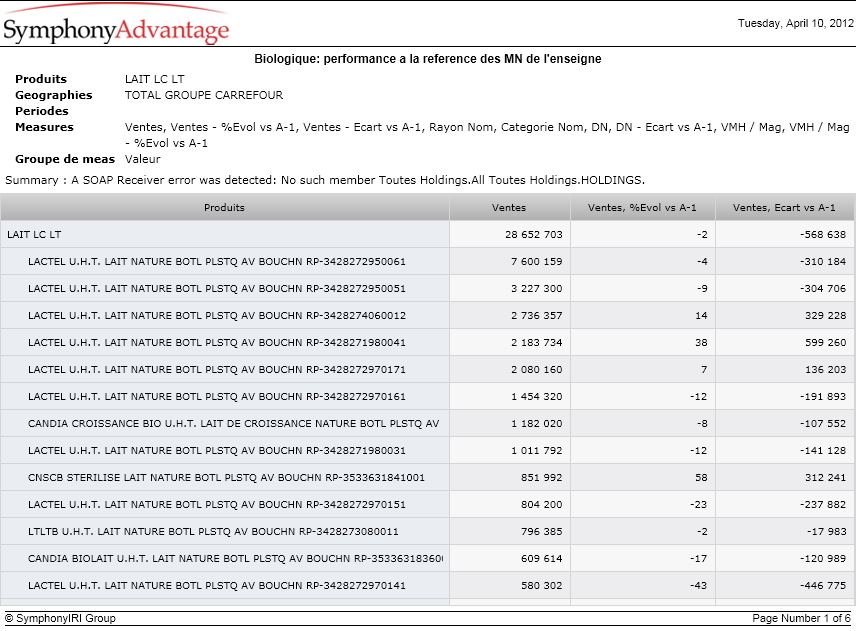Click sales value 3 227 300
856x631 pixels.
pos(536,288)
